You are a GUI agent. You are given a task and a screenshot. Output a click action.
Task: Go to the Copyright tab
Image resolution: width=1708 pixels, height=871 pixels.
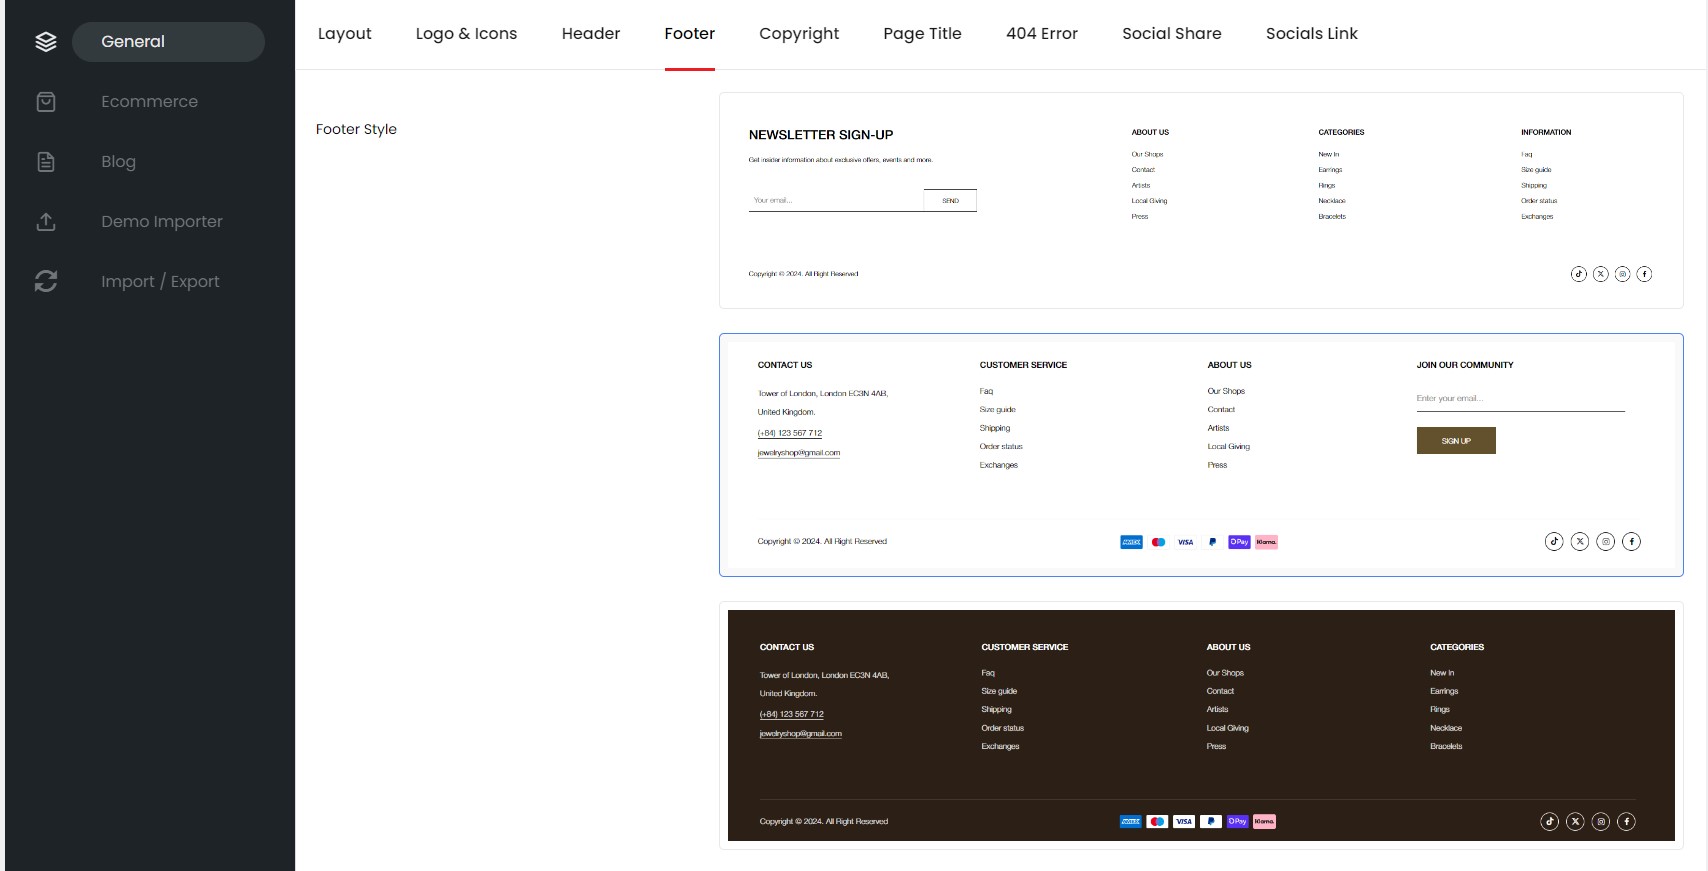[x=798, y=34]
